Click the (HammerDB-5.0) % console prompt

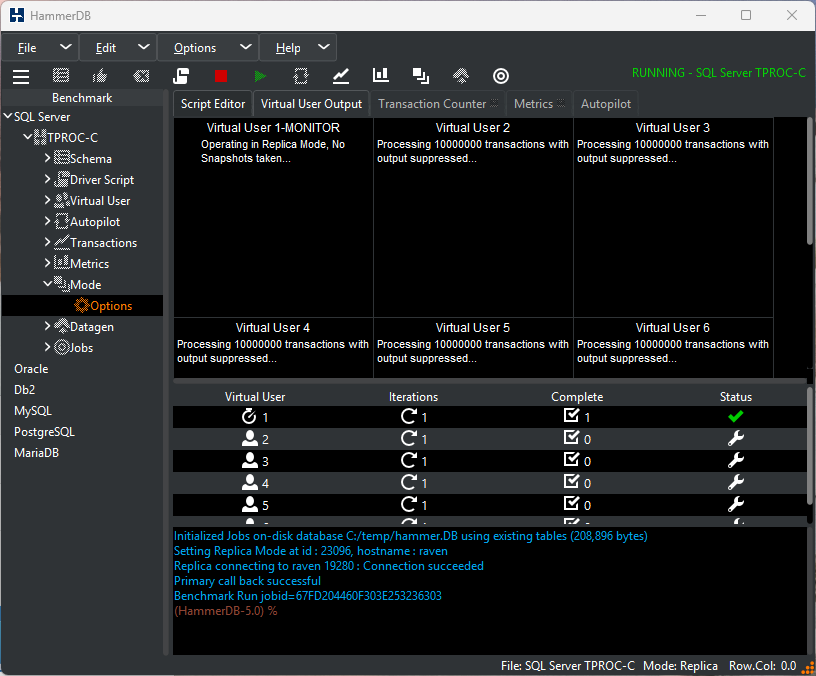tap(225, 611)
